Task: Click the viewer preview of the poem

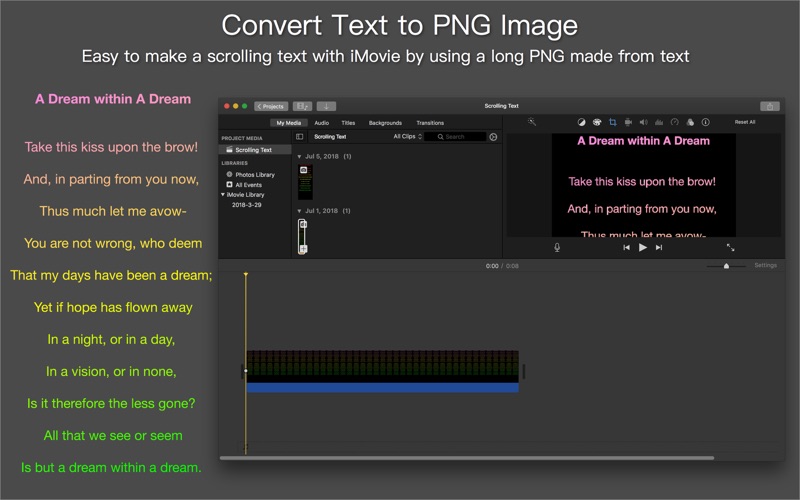Action: pyautogui.click(x=643, y=185)
